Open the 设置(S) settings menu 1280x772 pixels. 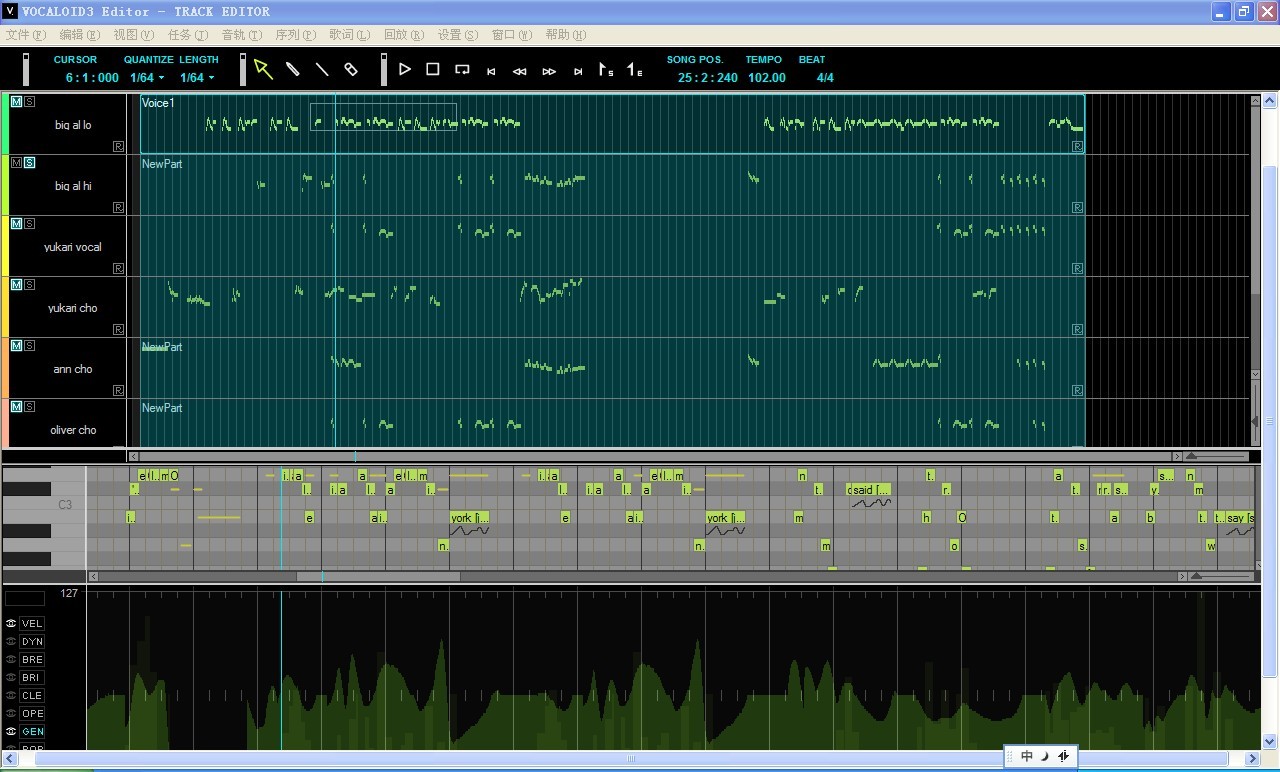[x=457, y=34]
